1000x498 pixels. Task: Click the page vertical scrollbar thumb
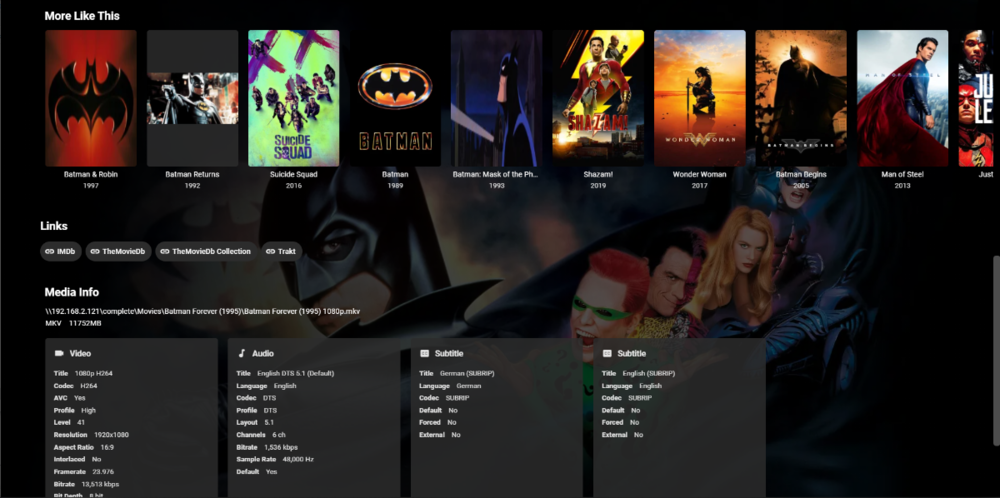pos(996,351)
